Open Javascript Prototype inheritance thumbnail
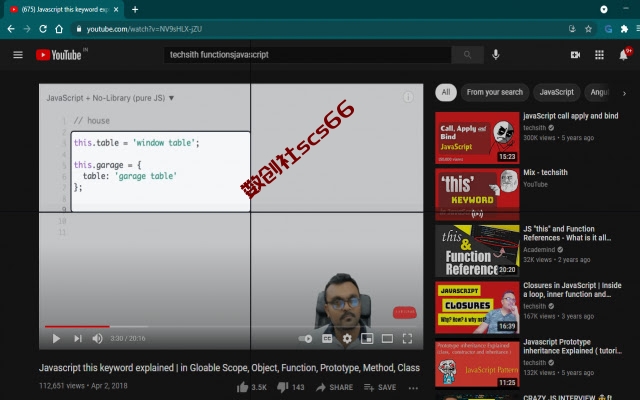 coord(477,364)
